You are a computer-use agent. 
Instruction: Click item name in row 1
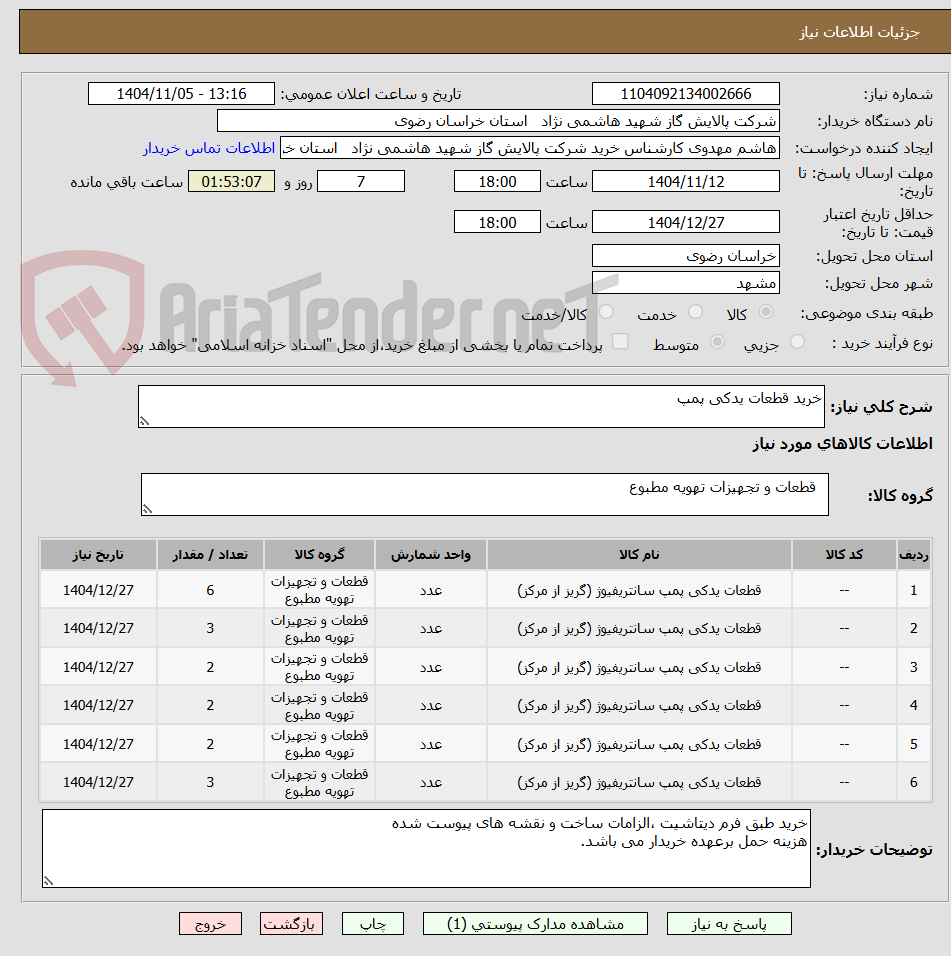(639, 590)
